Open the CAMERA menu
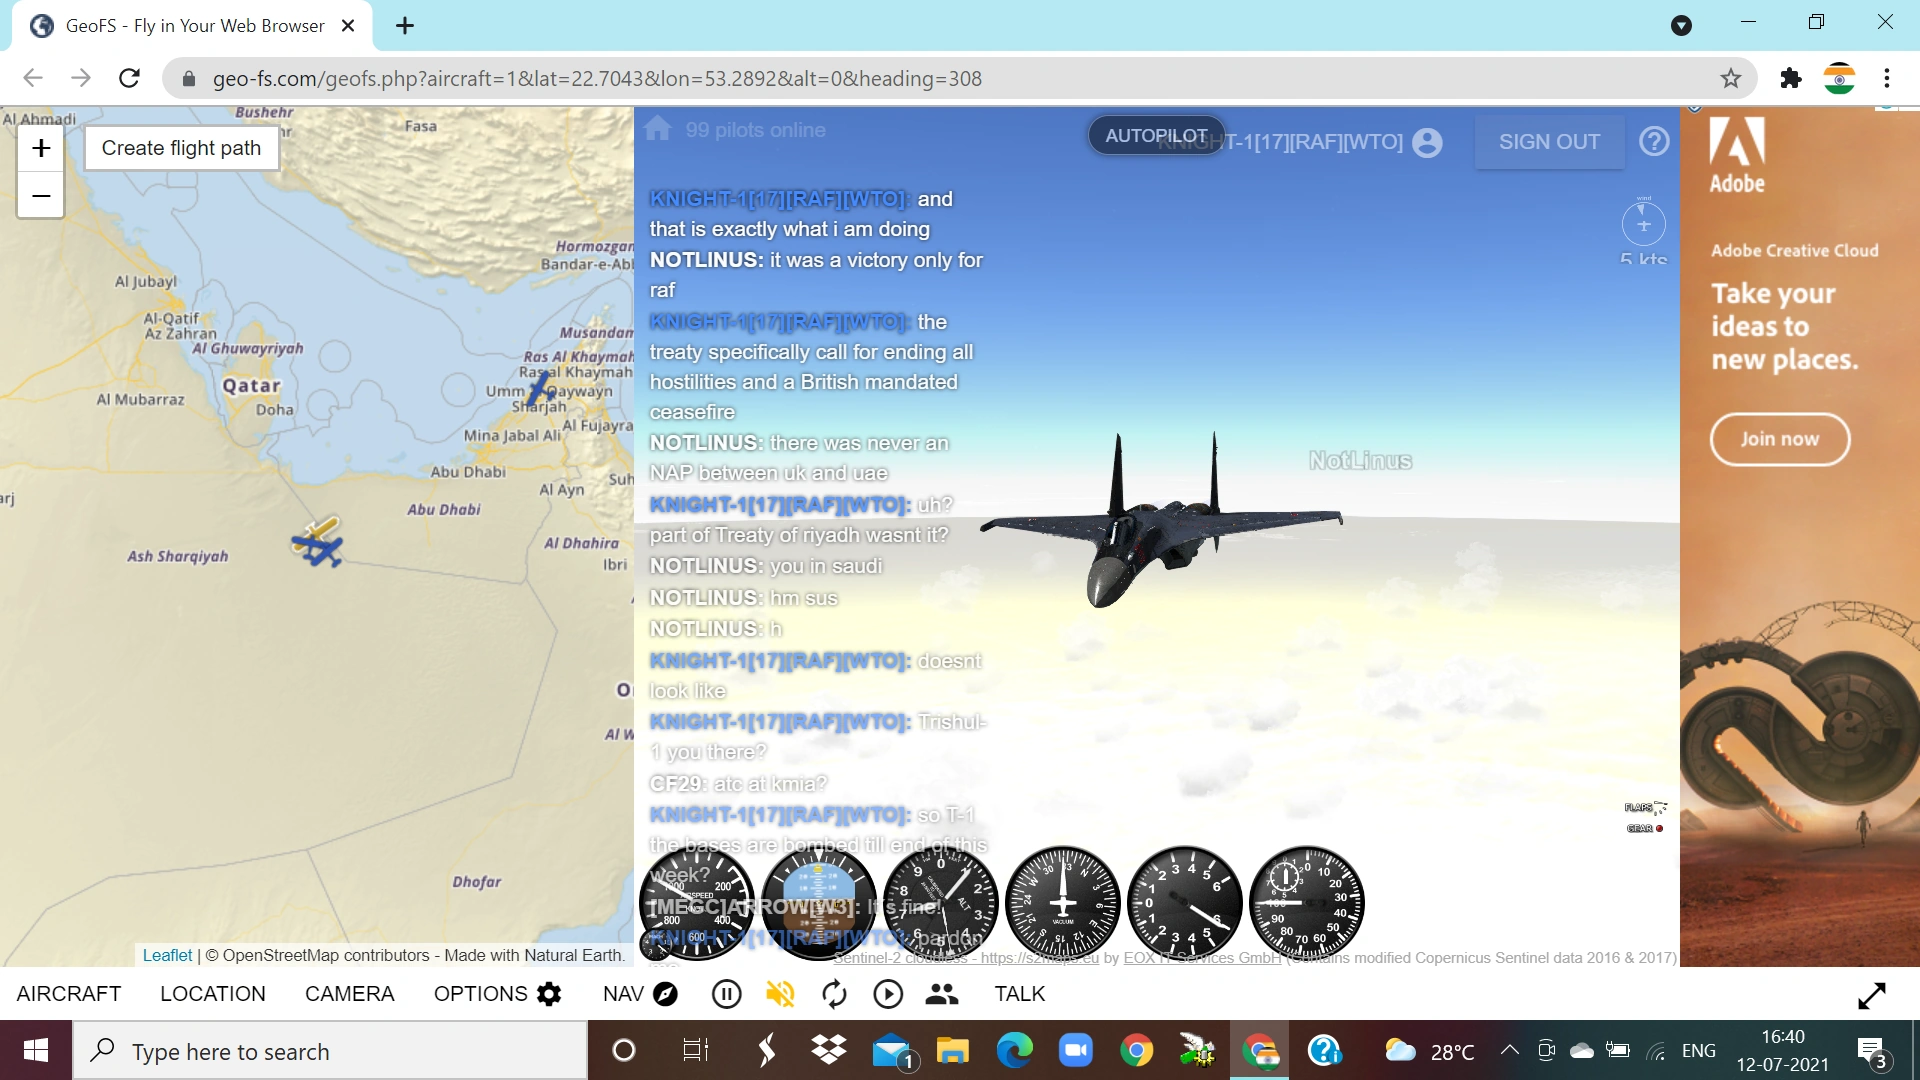1920x1080 pixels. tap(349, 994)
